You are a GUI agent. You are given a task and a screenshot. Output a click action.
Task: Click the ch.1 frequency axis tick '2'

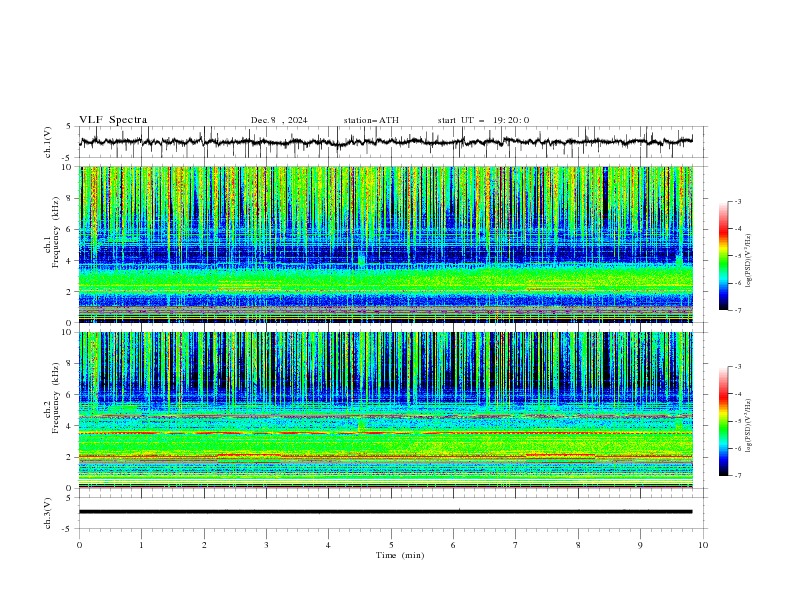(71, 292)
